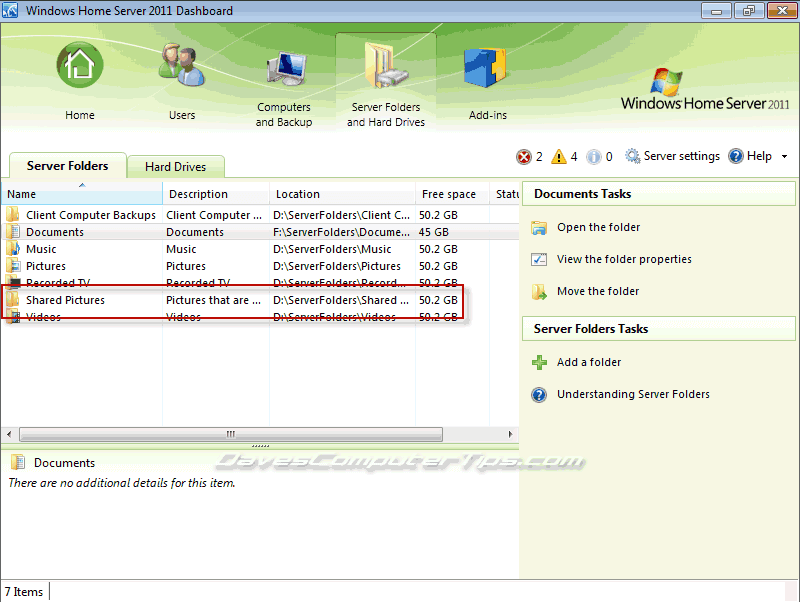Click the warning alert count 4
The width and height of the screenshot is (800, 602).
(574, 157)
